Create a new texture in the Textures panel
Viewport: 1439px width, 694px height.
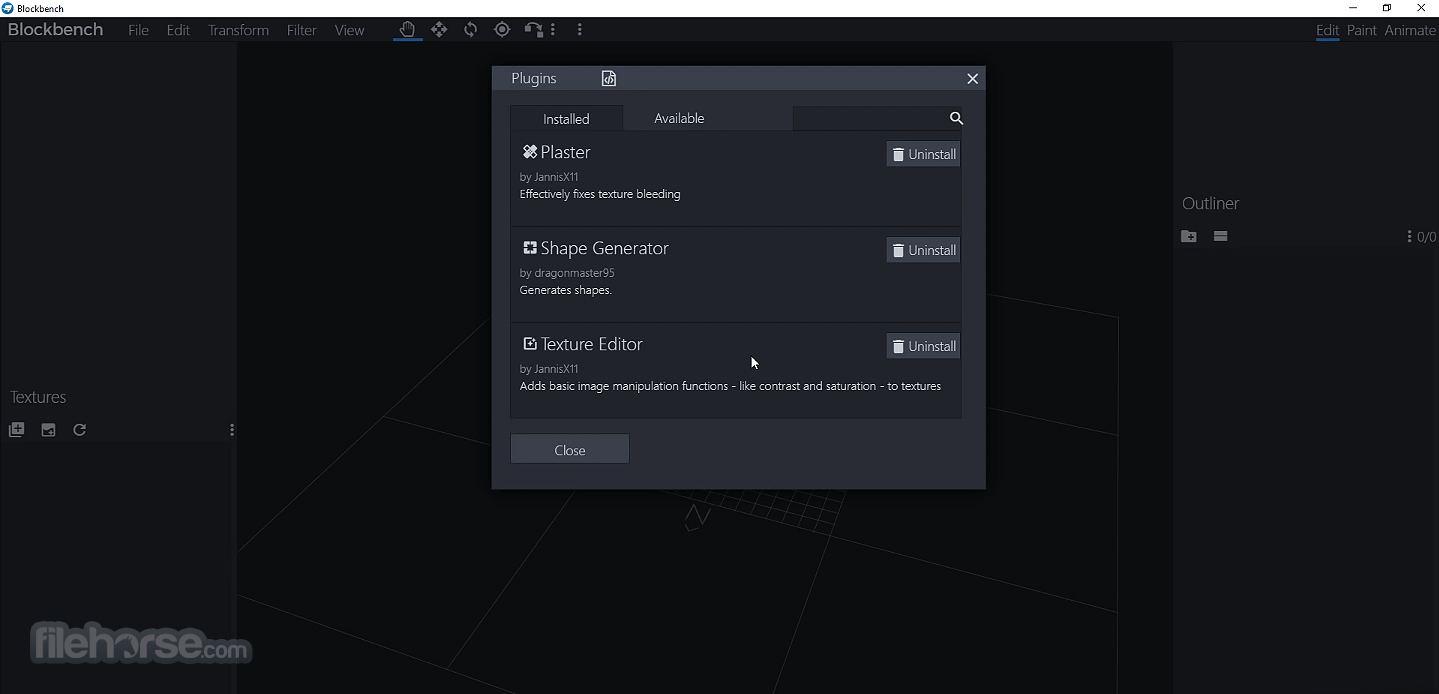pyautogui.click(x=48, y=430)
